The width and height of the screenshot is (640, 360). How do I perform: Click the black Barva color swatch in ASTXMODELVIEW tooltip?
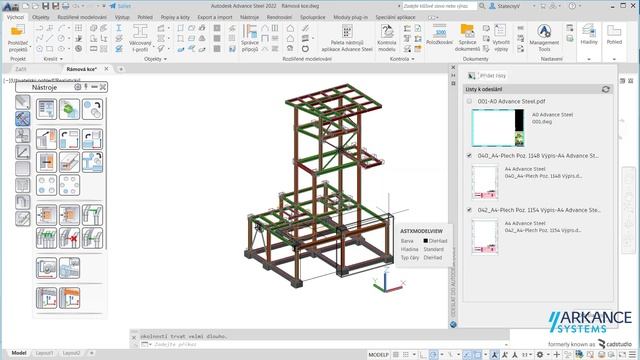pos(425,241)
